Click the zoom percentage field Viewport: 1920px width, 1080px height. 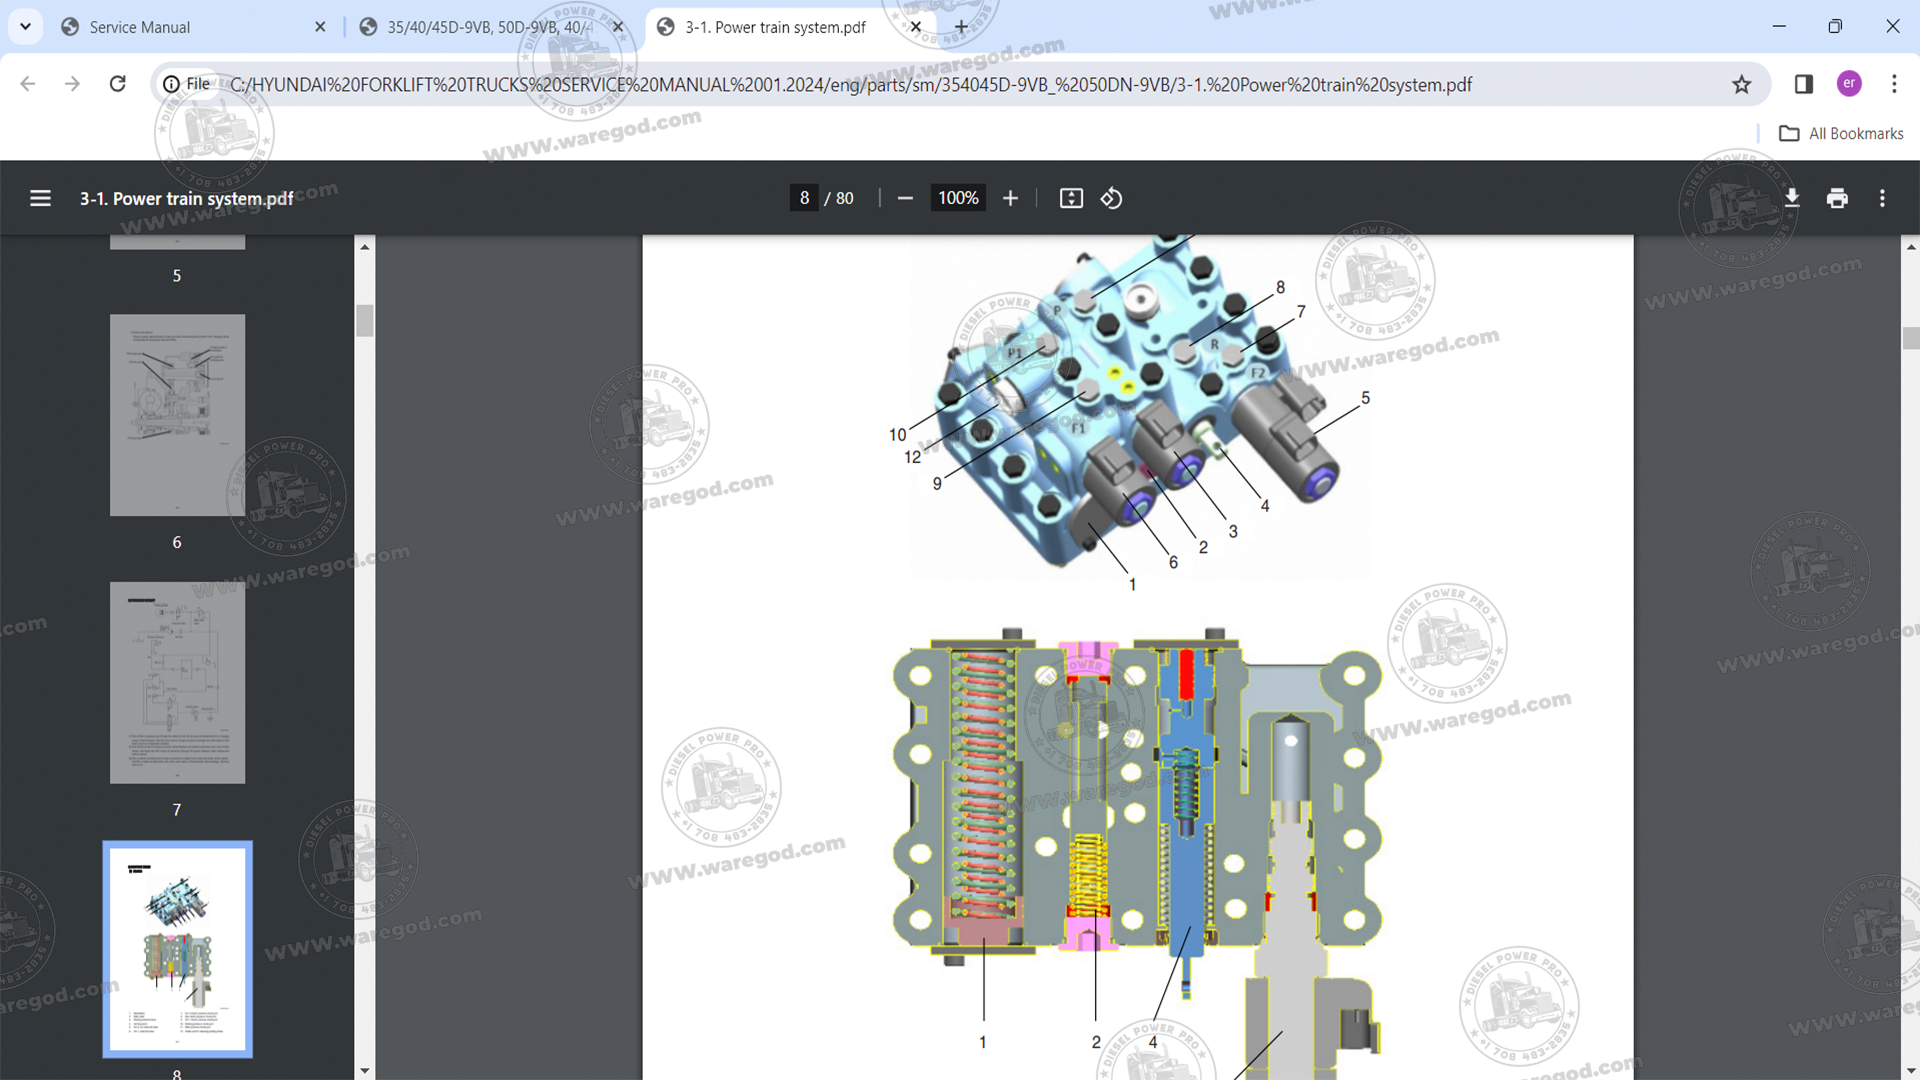(x=957, y=198)
